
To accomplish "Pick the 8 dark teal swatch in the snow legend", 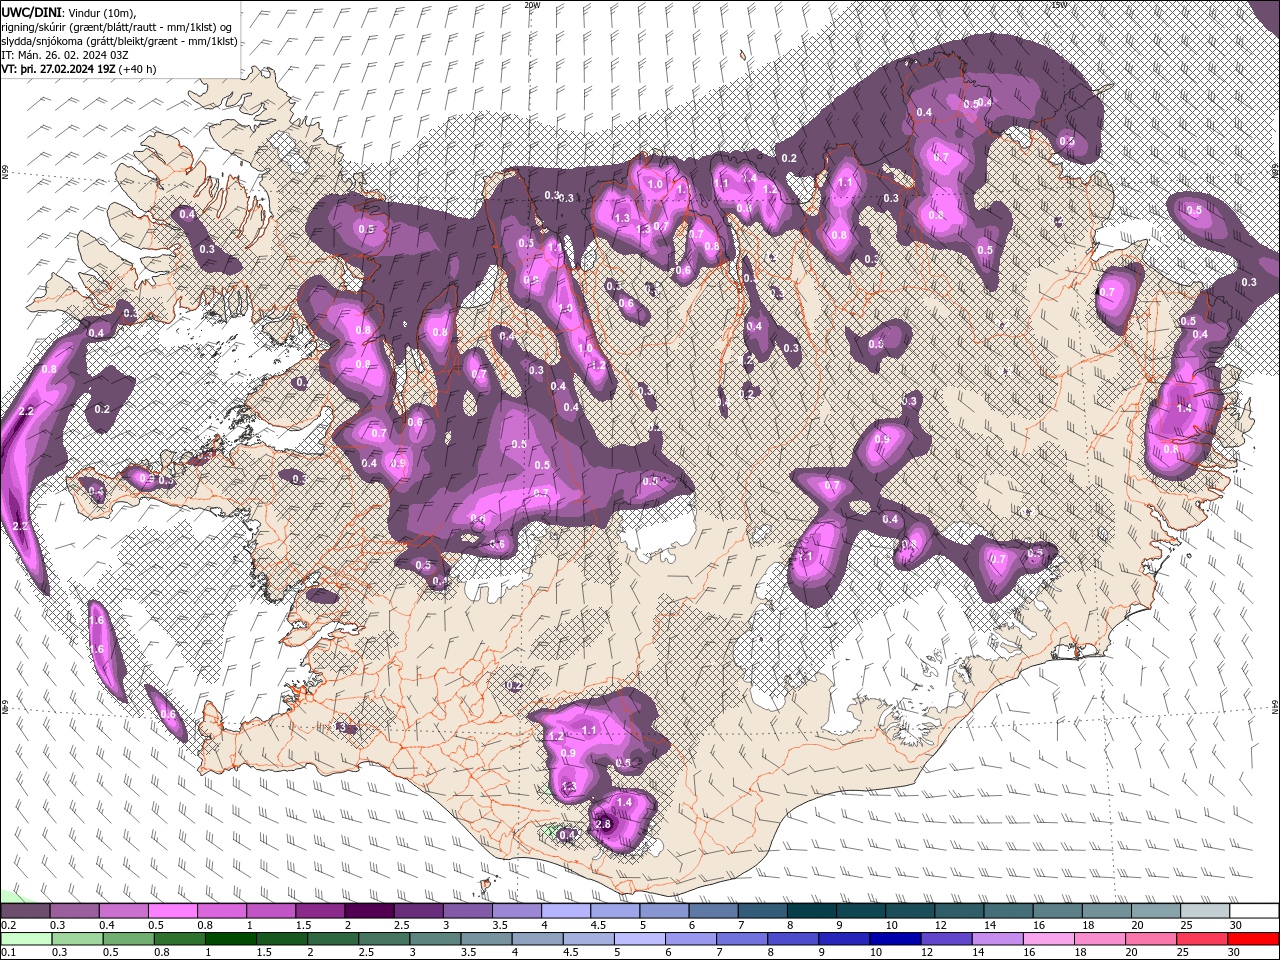I will 812,911.
